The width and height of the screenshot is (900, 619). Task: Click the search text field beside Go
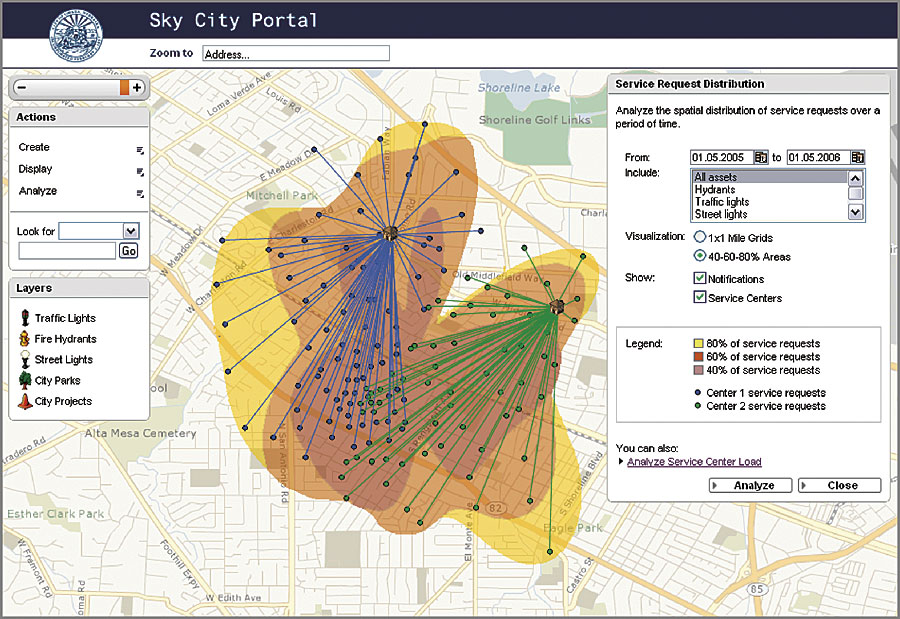coord(67,250)
